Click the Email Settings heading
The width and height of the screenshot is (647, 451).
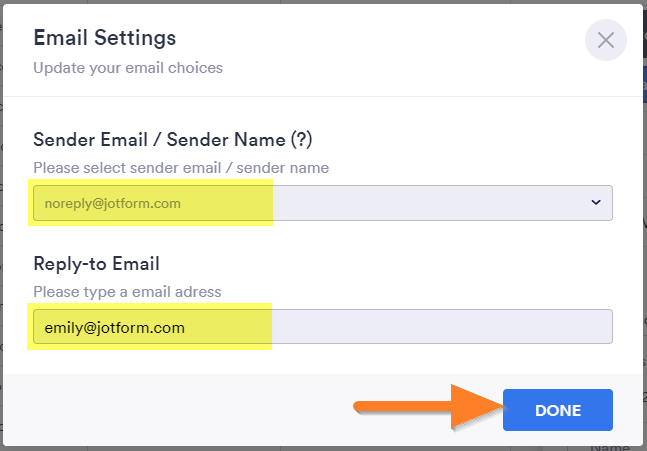[105, 38]
